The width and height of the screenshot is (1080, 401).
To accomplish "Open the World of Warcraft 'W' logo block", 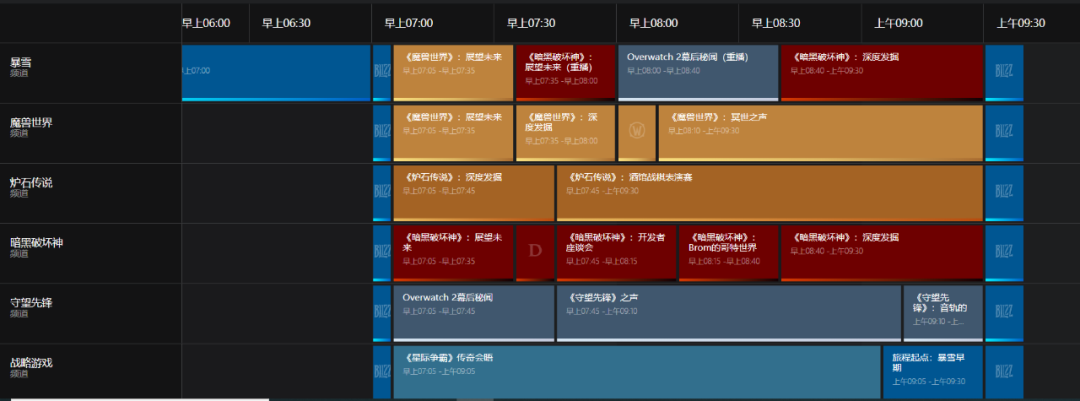I will click(x=637, y=133).
